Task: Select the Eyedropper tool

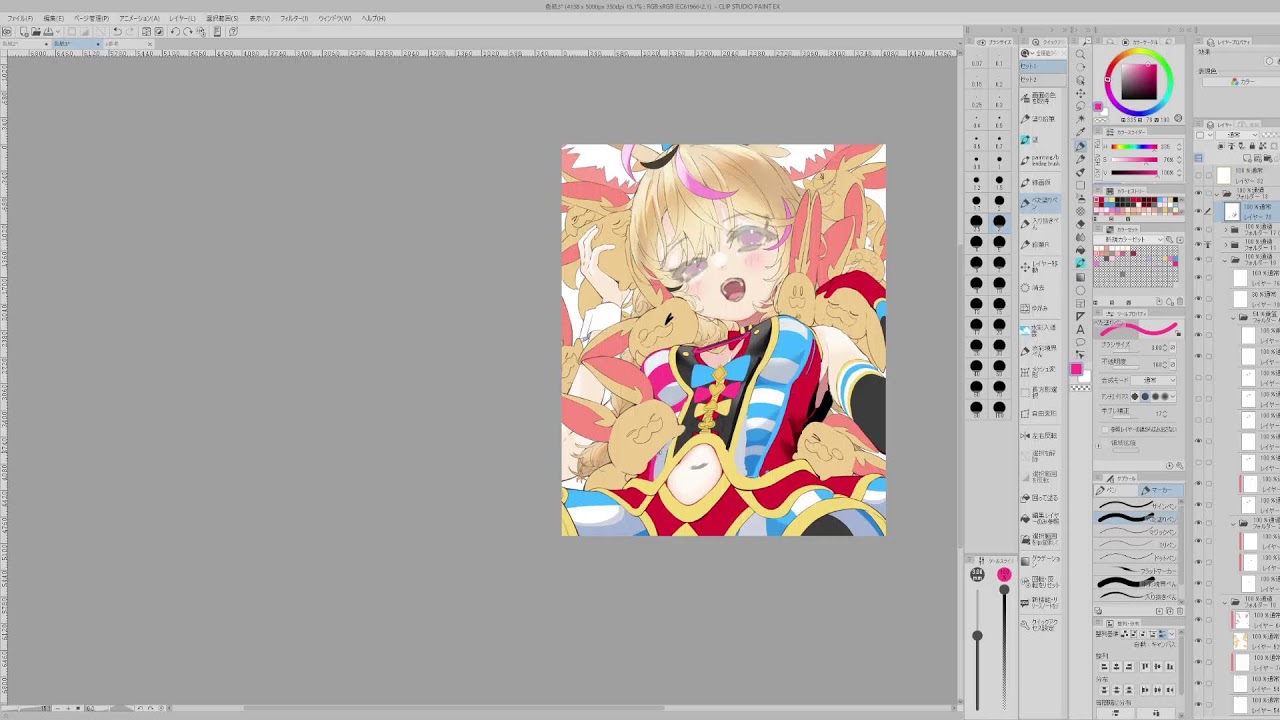Action: 1080,132
